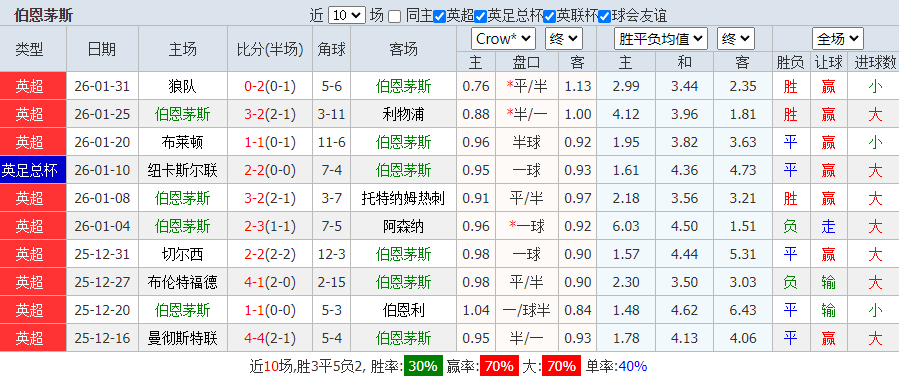899x379 pixels.
Task: Click the draw odds value 4.62
Action: click(x=684, y=311)
